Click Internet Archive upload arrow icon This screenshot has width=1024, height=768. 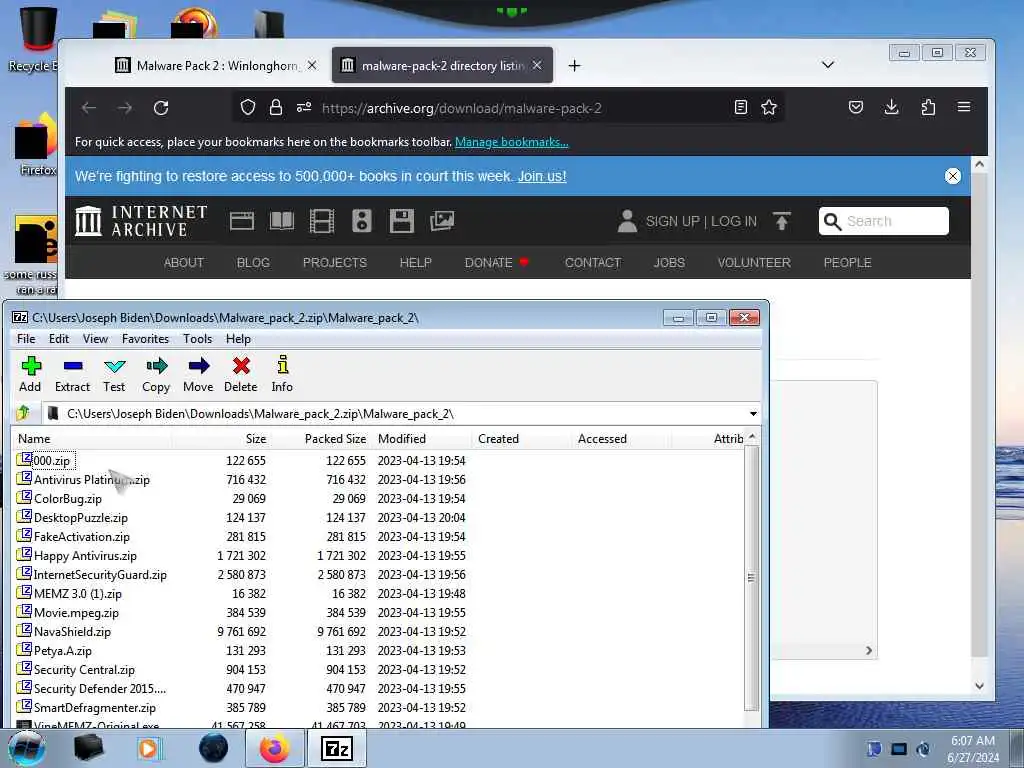click(782, 221)
